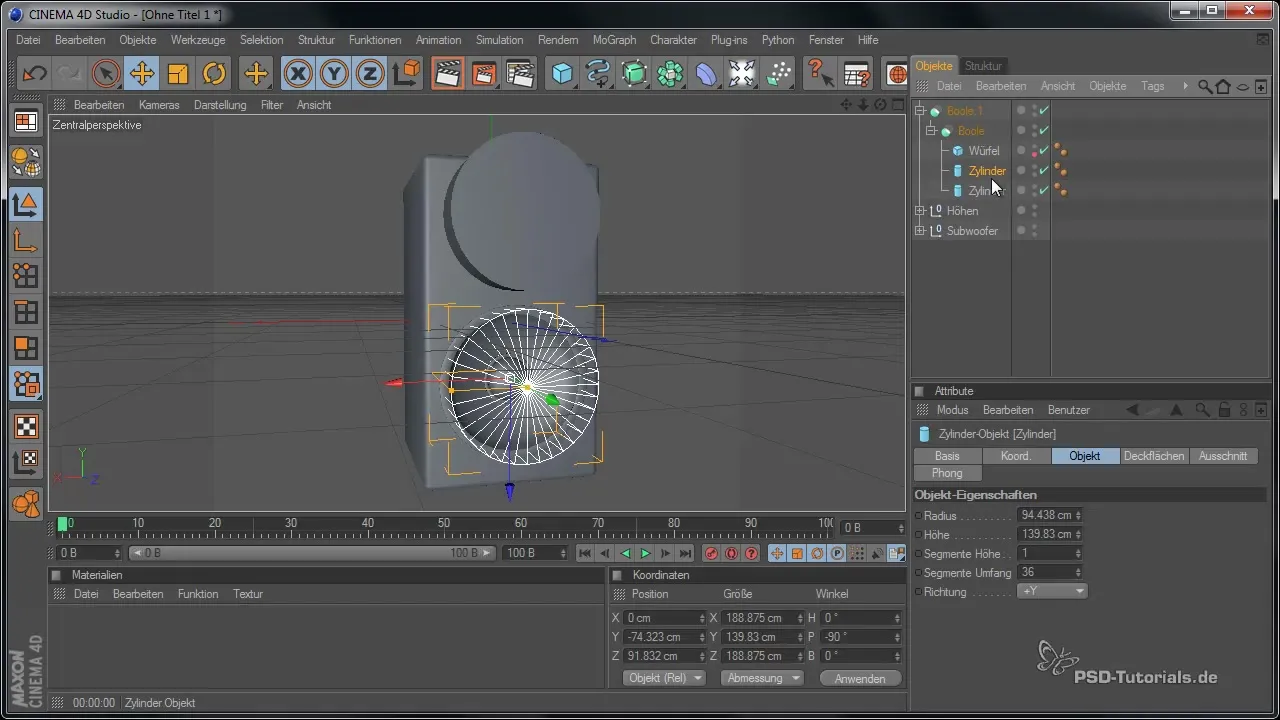Open the Datei menu in main menu bar
The height and width of the screenshot is (720, 1280).
28,40
